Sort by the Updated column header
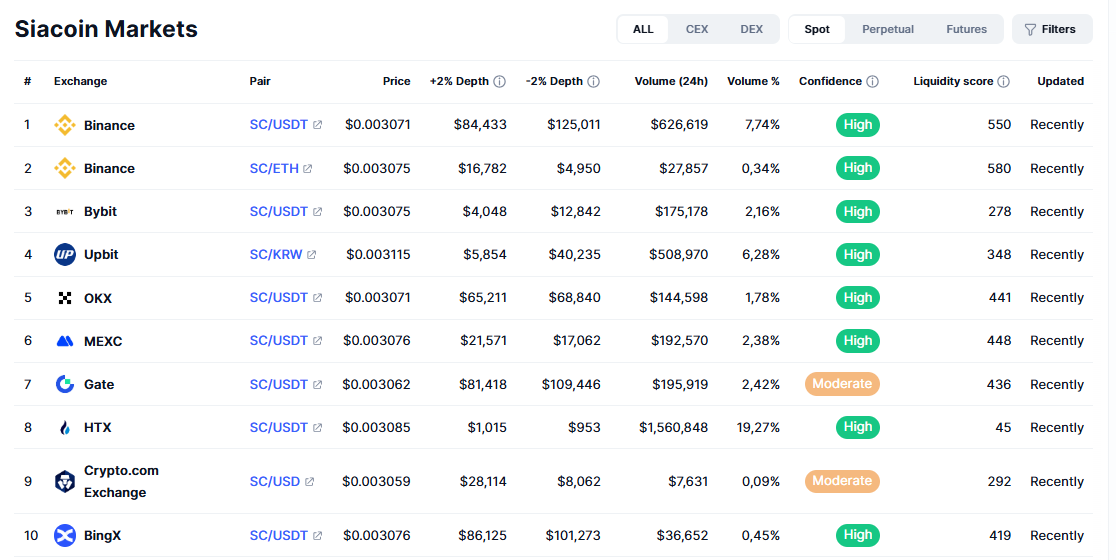 [x=1060, y=82]
